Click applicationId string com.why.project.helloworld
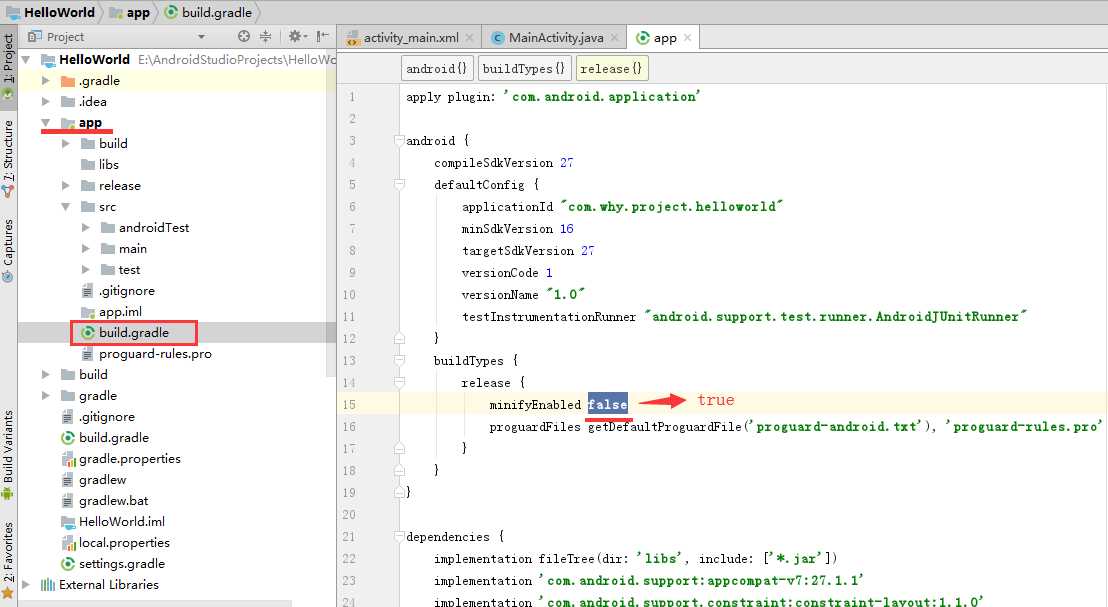1108x607 pixels. 672,206
